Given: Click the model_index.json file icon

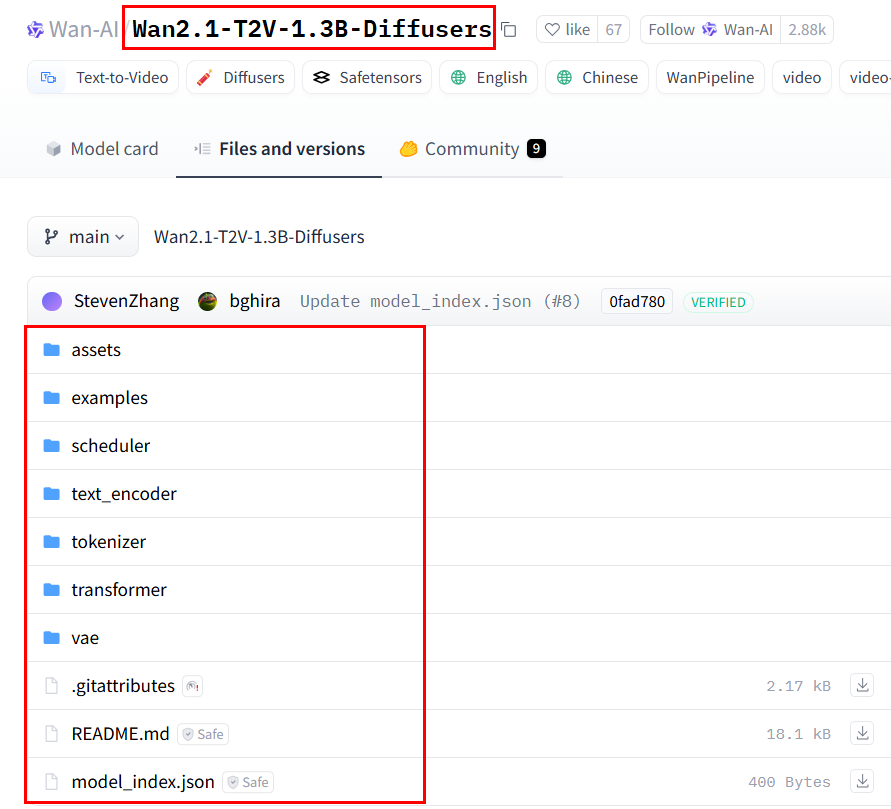Looking at the screenshot, I should coord(52,782).
